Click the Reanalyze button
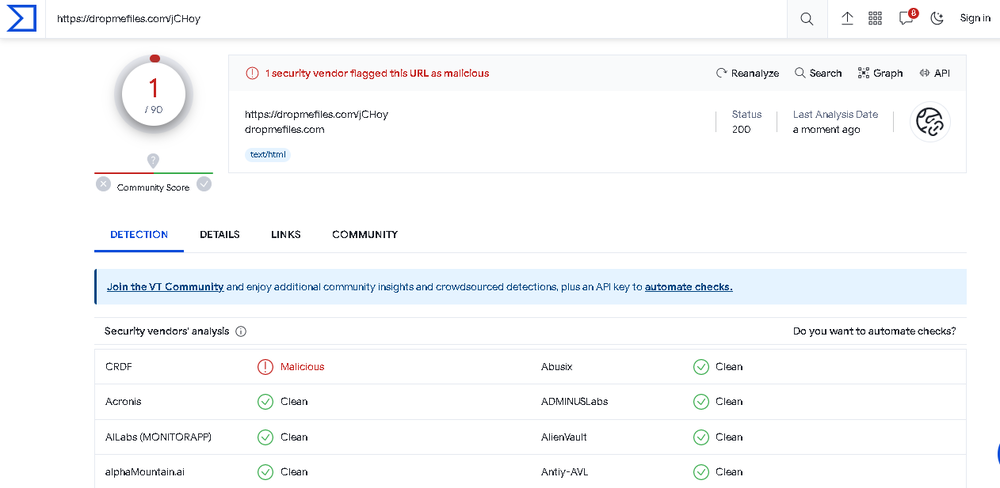 (x=747, y=73)
